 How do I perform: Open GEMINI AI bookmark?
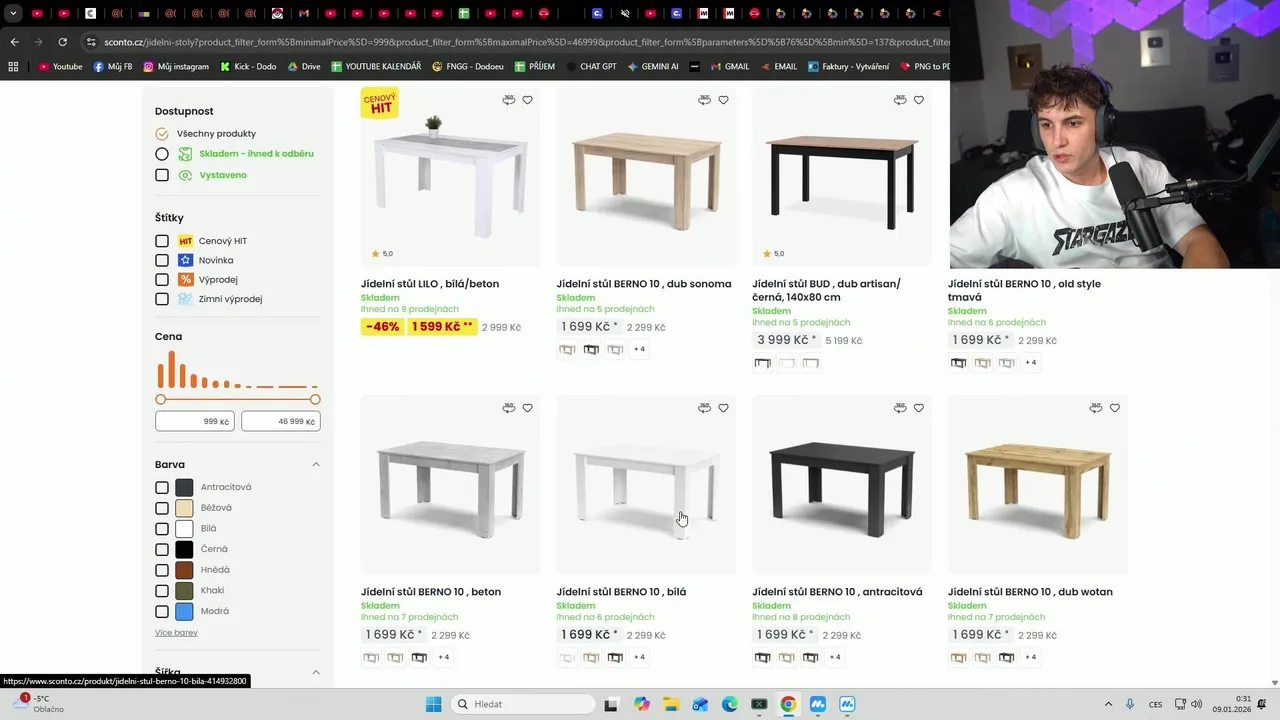(653, 66)
